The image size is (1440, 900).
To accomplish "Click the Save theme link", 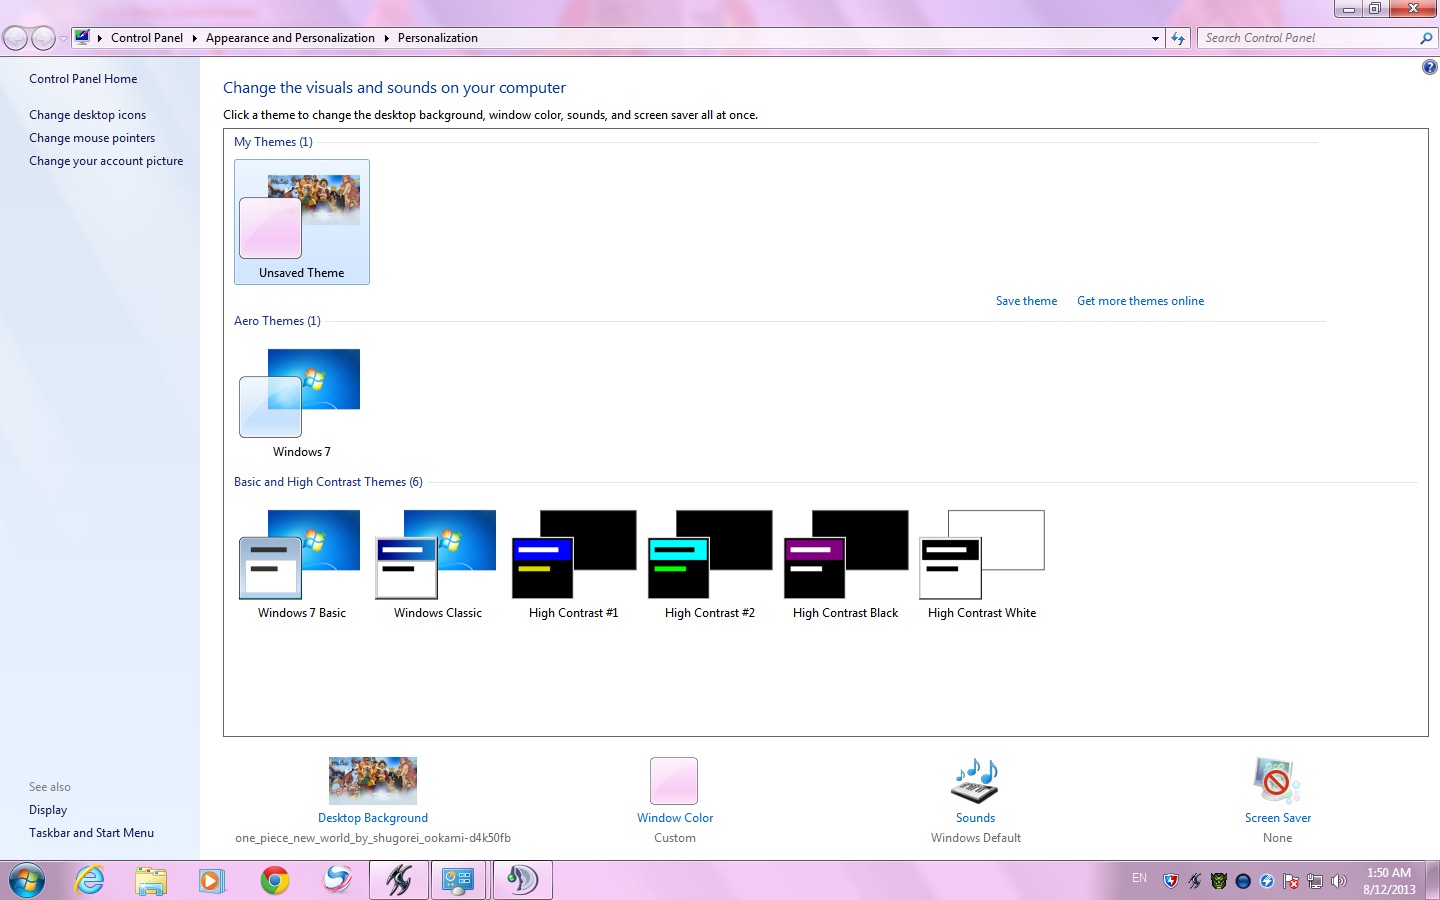I will click(x=1026, y=301).
